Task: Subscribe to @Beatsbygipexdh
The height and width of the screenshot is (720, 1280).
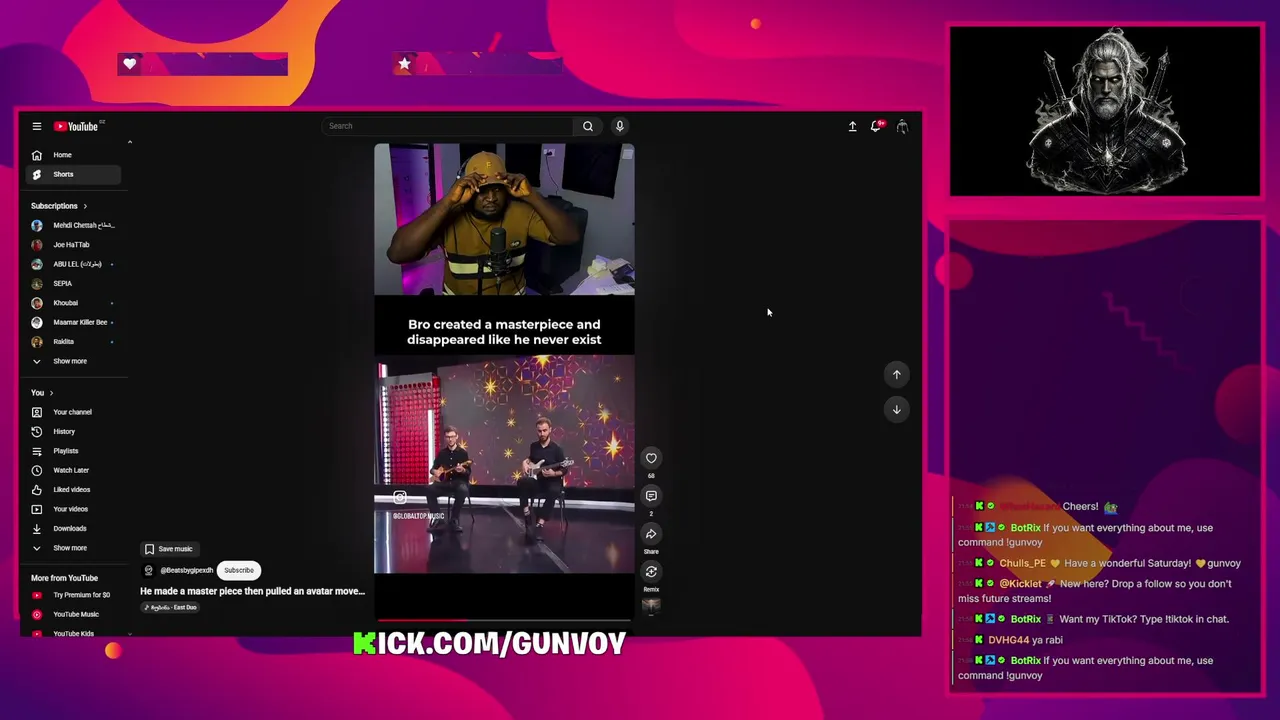Action: pos(239,570)
